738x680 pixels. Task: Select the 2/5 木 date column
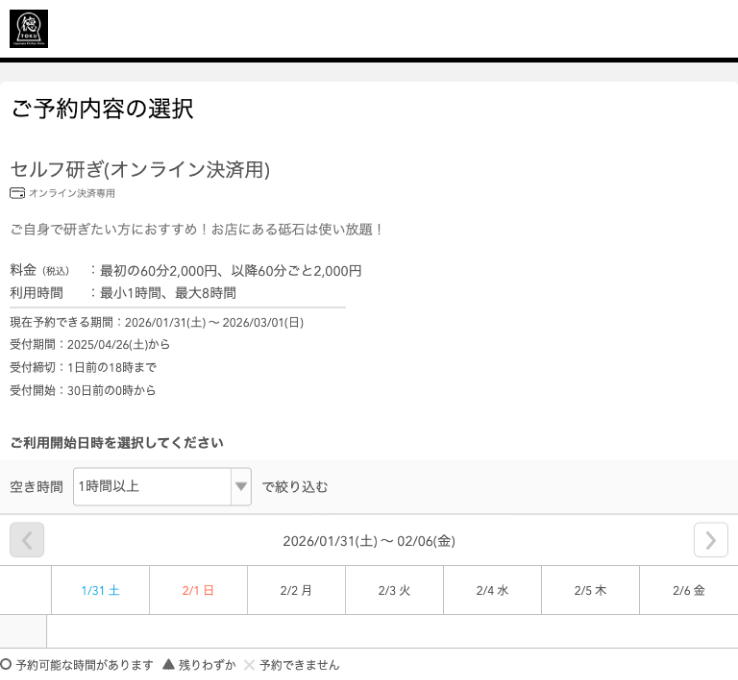[x=590, y=590]
